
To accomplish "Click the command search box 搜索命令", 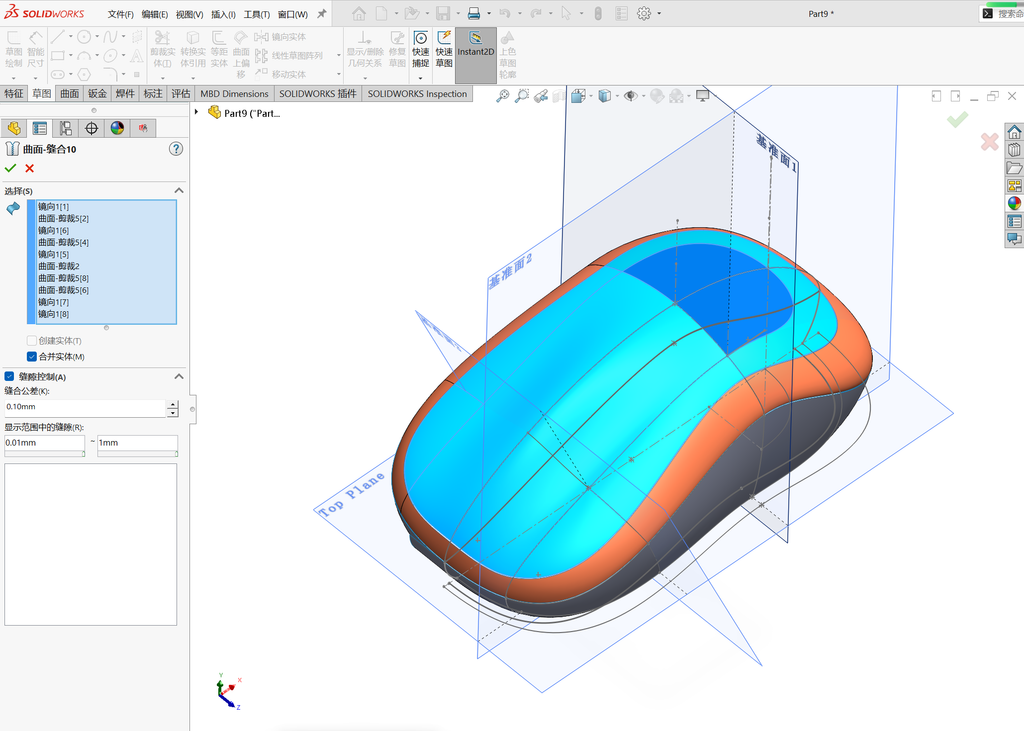I will tap(1002, 14).
